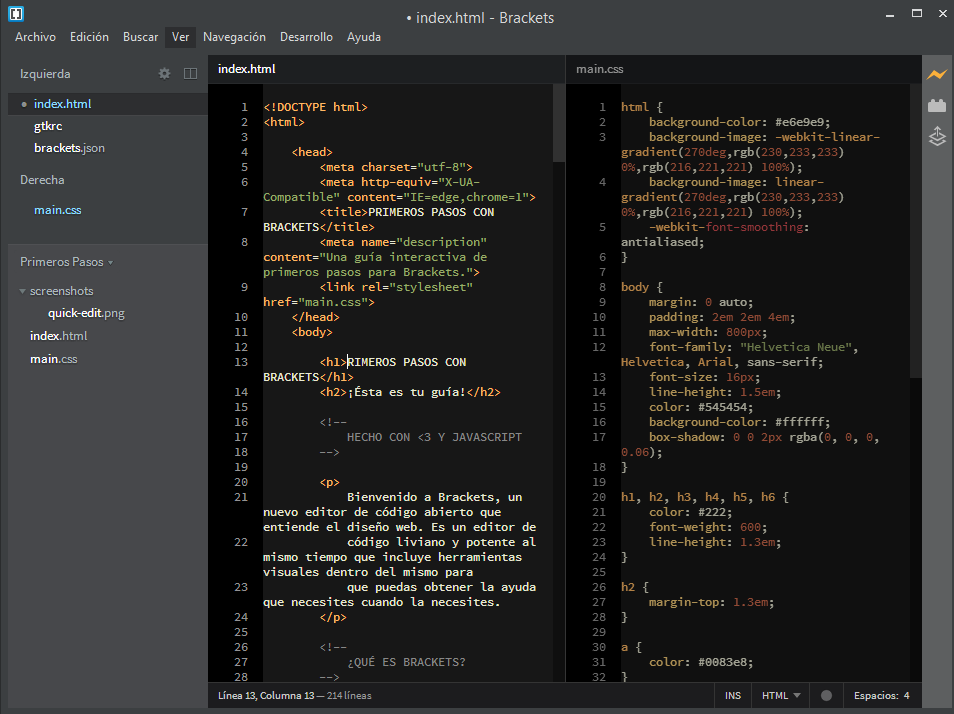Click the indentation size value 4
Viewport: 954px width, 714px height.
tap(907, 695)
